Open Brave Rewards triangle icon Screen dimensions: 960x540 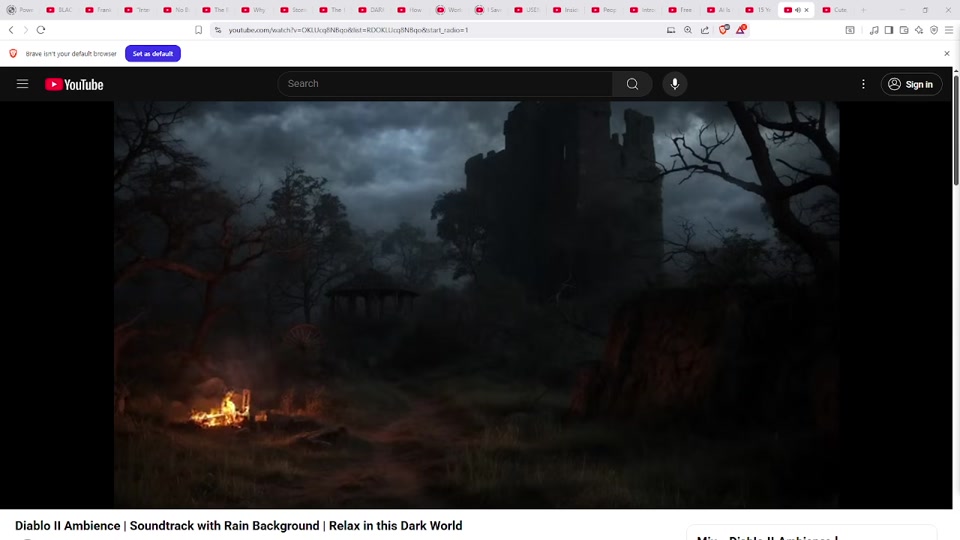click(741, 30)
